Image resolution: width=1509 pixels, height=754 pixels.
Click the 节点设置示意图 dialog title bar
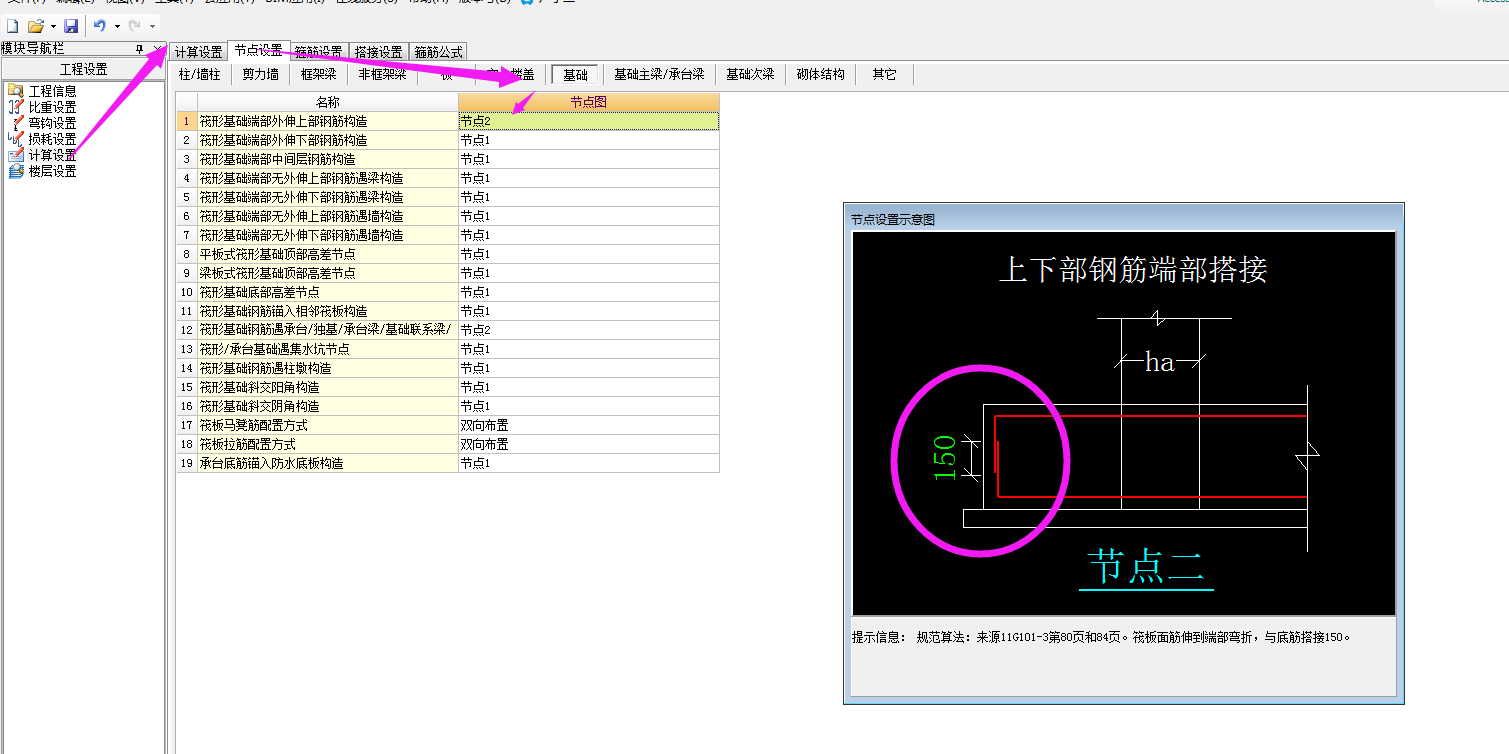click(1123, 219)
